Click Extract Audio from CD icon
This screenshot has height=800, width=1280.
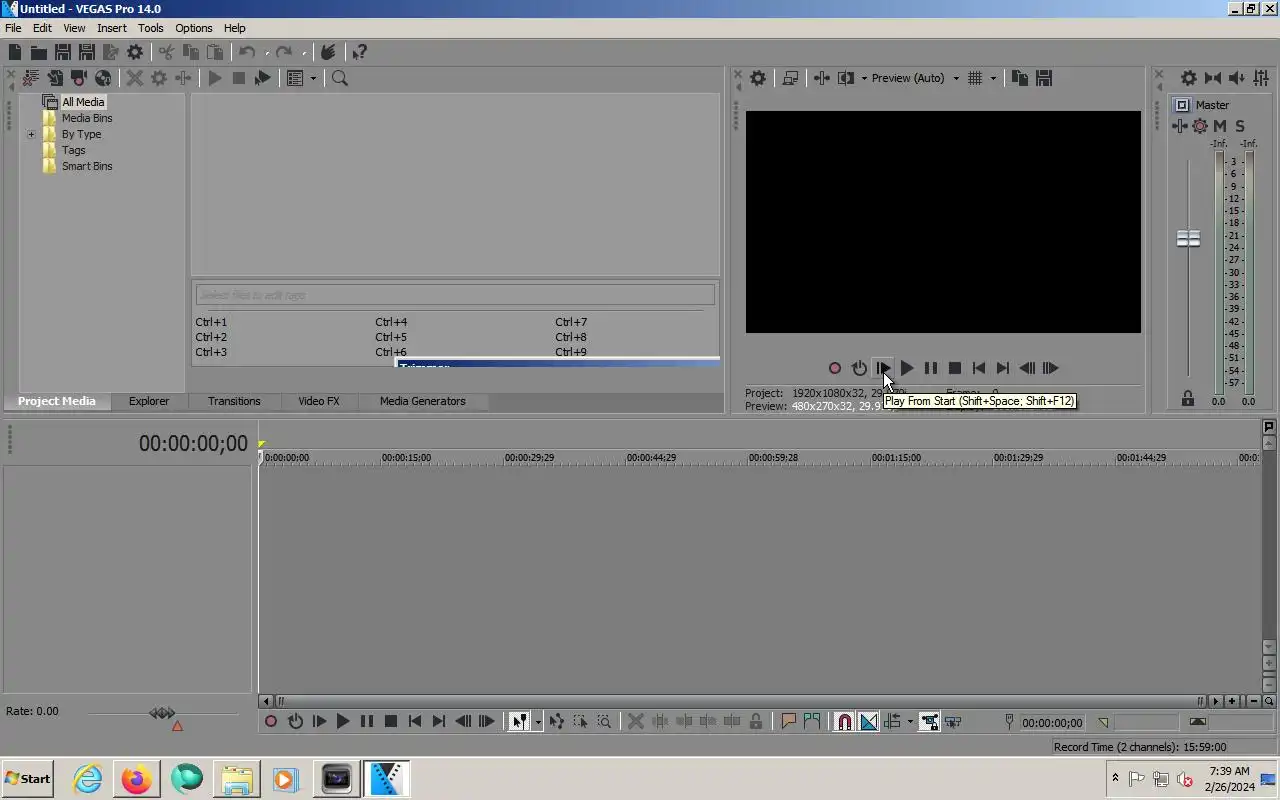[x=103, y=78]
